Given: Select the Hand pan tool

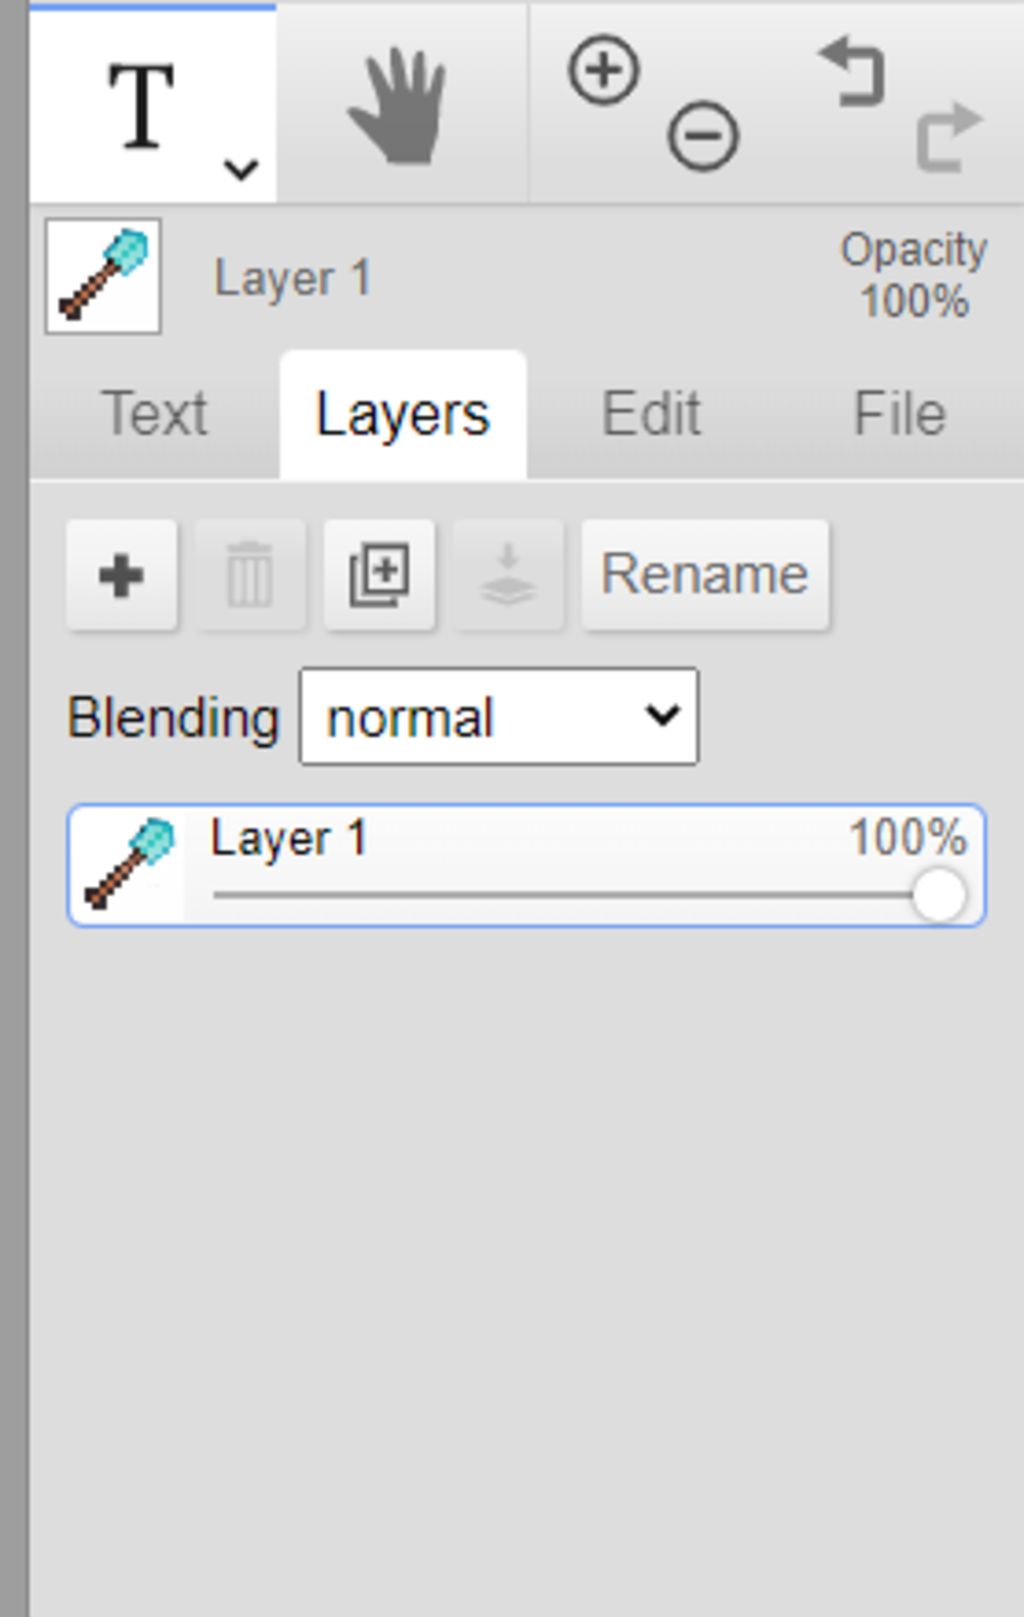Looking at the screenshot, I should click(x=399, y=105).
